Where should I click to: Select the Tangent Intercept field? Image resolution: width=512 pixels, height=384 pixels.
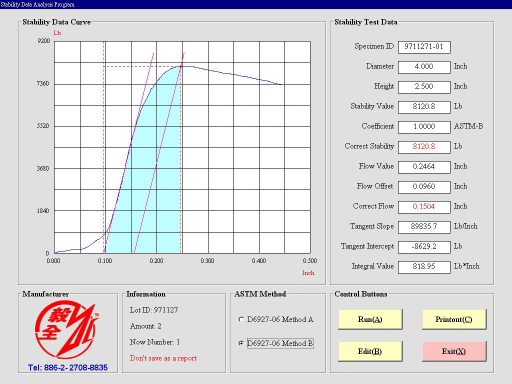(x=424, y=247)
